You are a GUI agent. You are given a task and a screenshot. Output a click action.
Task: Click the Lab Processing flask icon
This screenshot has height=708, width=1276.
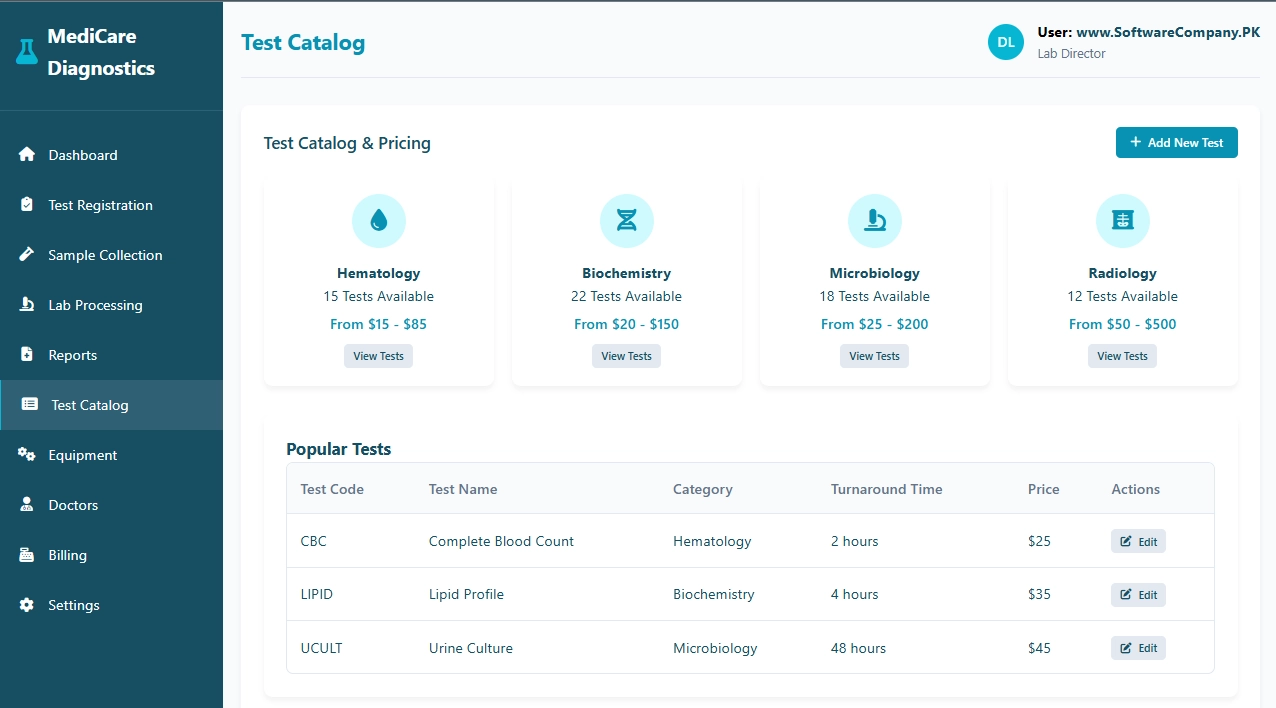(28, 305)
